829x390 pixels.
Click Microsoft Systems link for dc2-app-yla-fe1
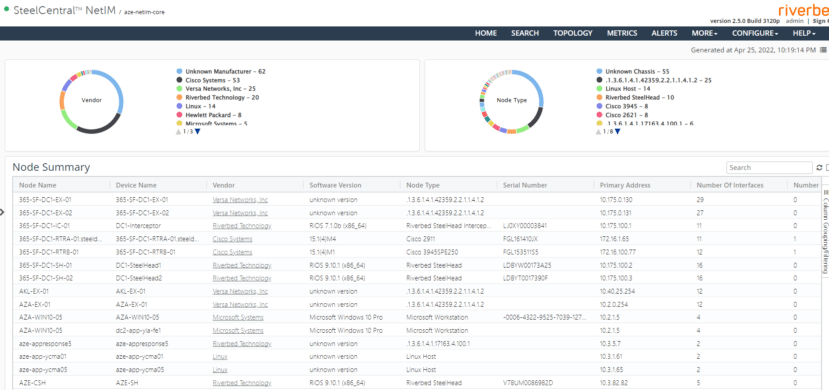(x=238, y=331)
